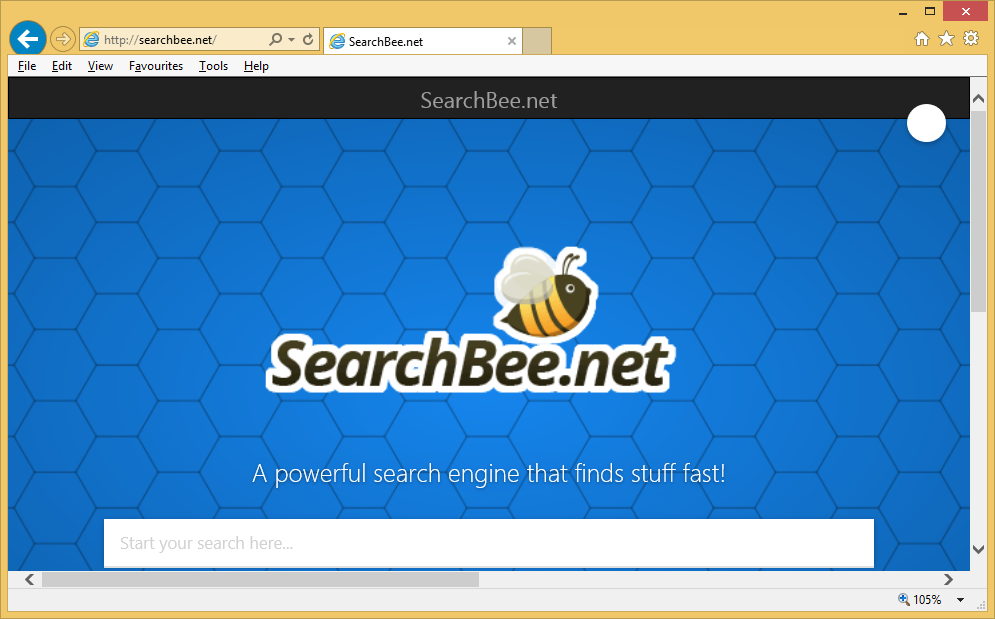The image size is (995, 619).
Task: Expand the zoom level dropdown arrow
Action: [961, 599]
